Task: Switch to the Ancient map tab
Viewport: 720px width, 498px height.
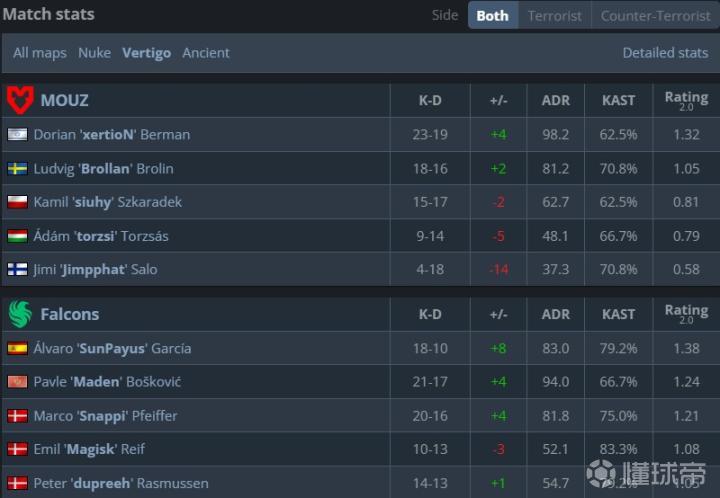Action: [205, 52]
